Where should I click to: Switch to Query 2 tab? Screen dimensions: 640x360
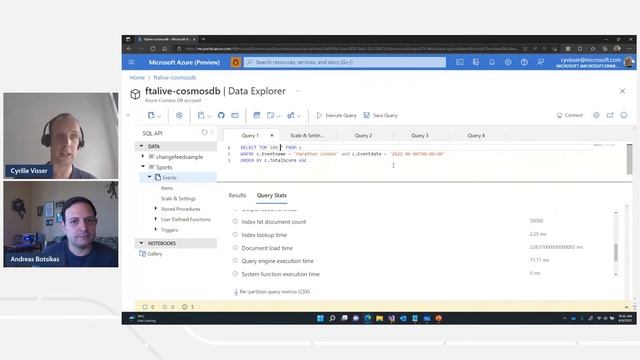click(x=363, y=135)
